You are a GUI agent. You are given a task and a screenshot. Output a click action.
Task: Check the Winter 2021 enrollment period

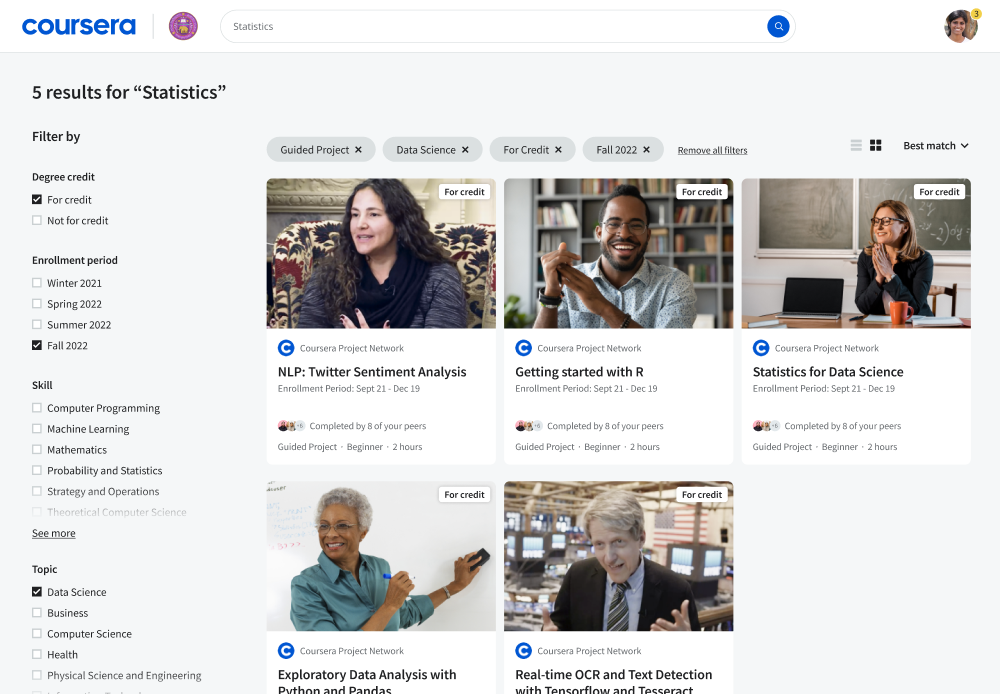37,283
